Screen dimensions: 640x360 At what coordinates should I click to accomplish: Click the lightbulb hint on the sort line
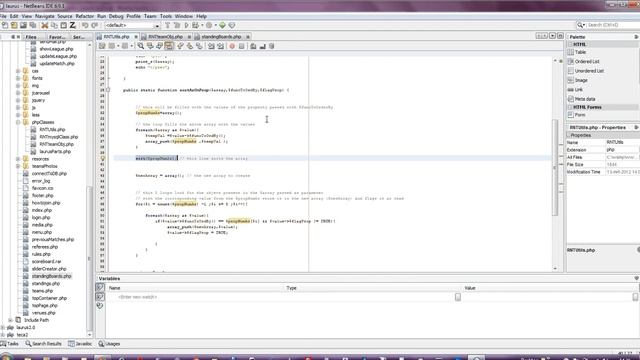pos(102,158)
